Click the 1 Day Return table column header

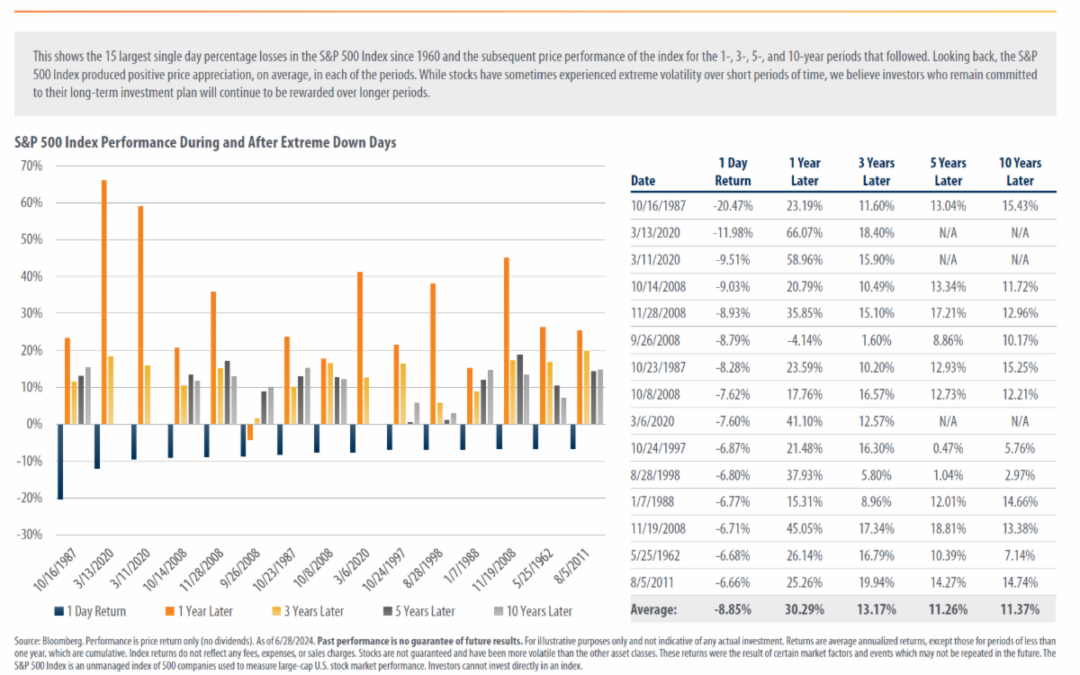tap(733, 172)
